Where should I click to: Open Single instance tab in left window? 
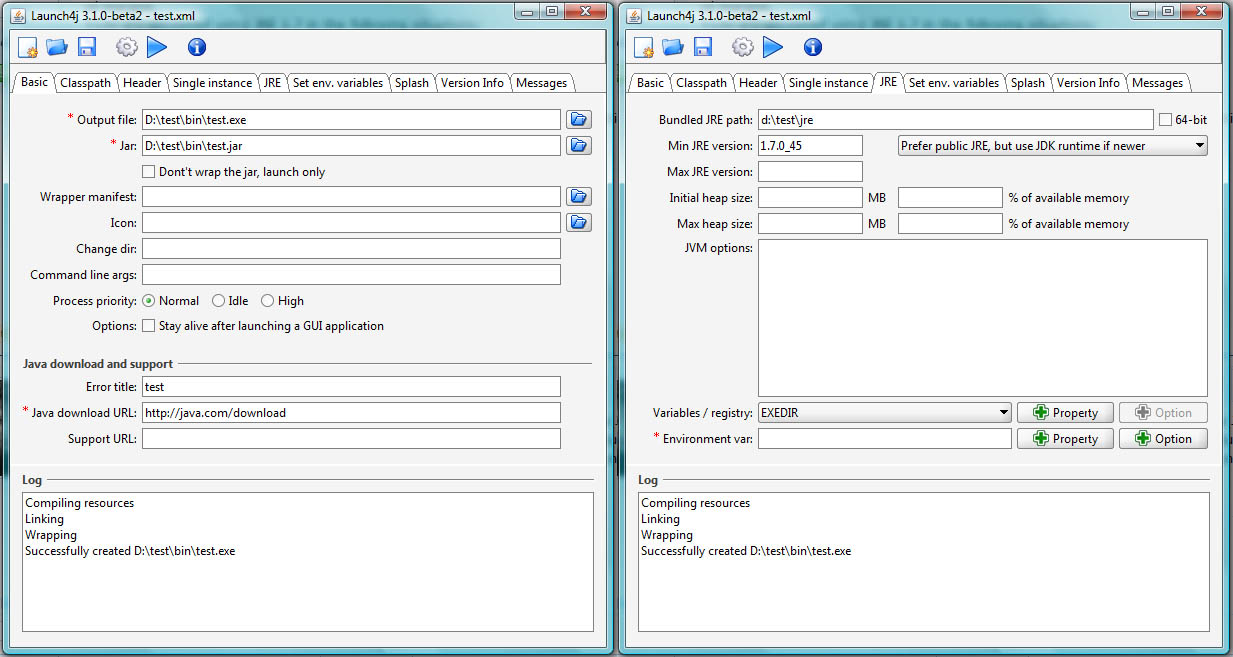212,83
